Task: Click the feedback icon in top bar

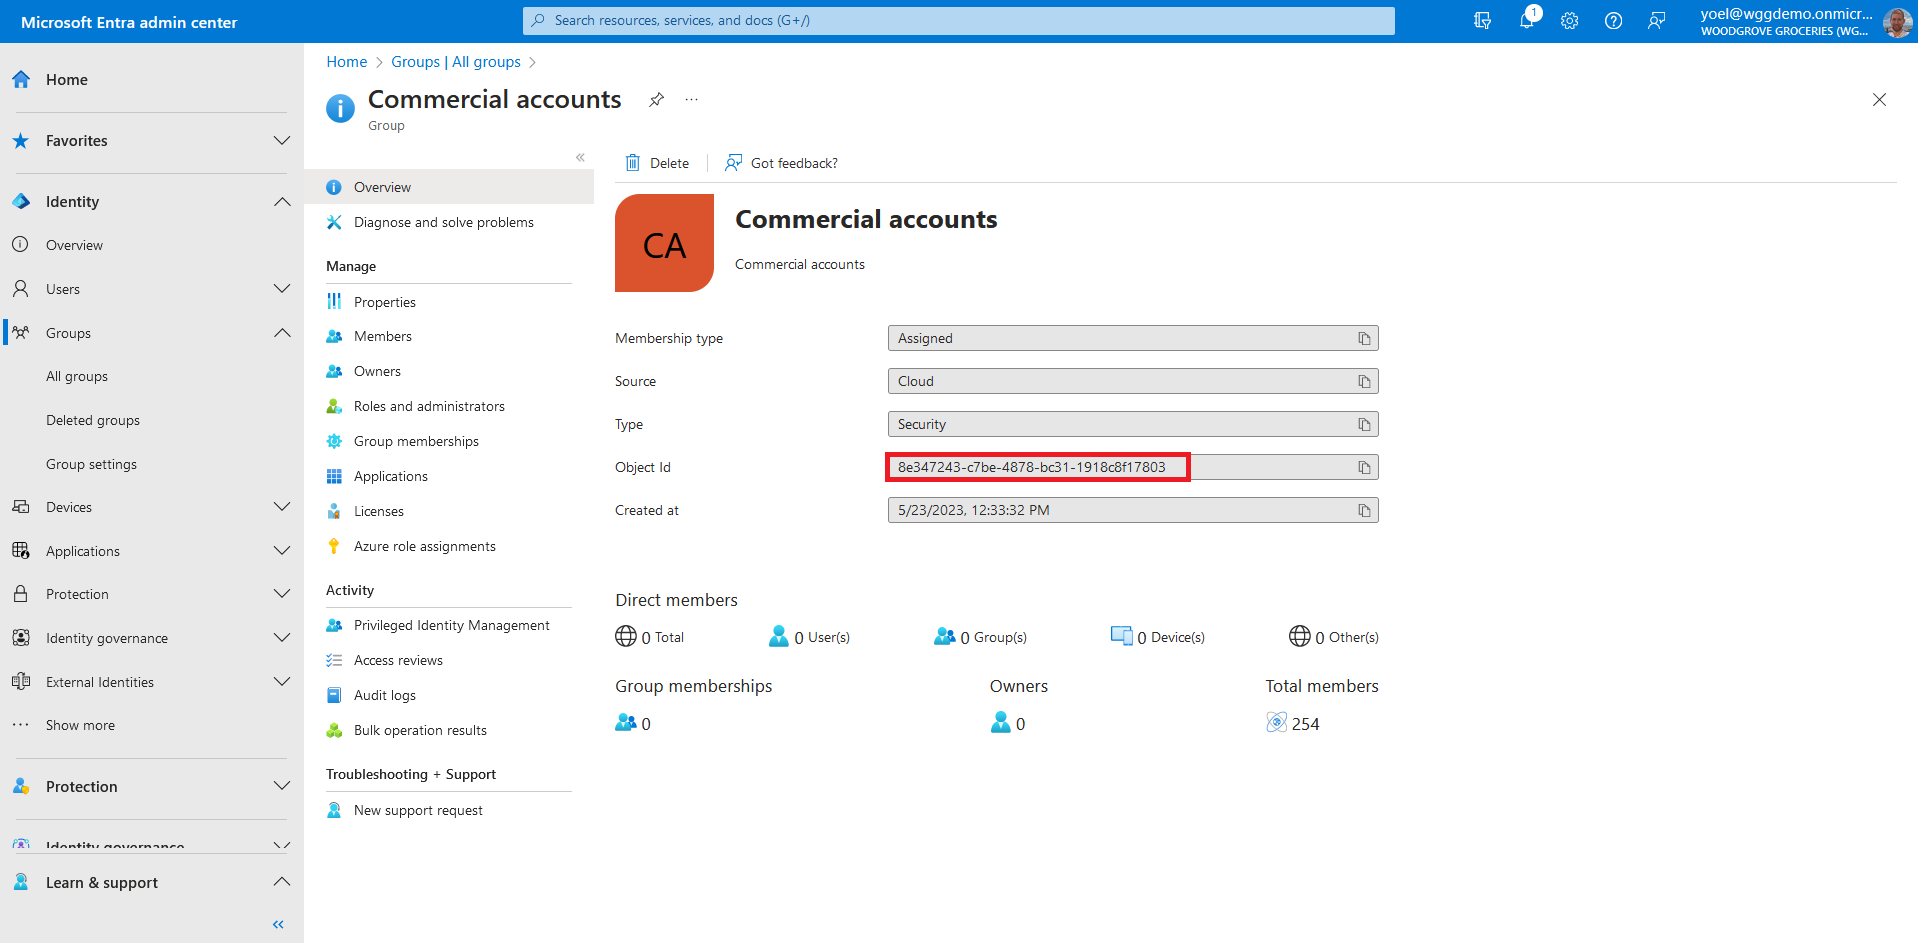Action: pos(1657,21)
